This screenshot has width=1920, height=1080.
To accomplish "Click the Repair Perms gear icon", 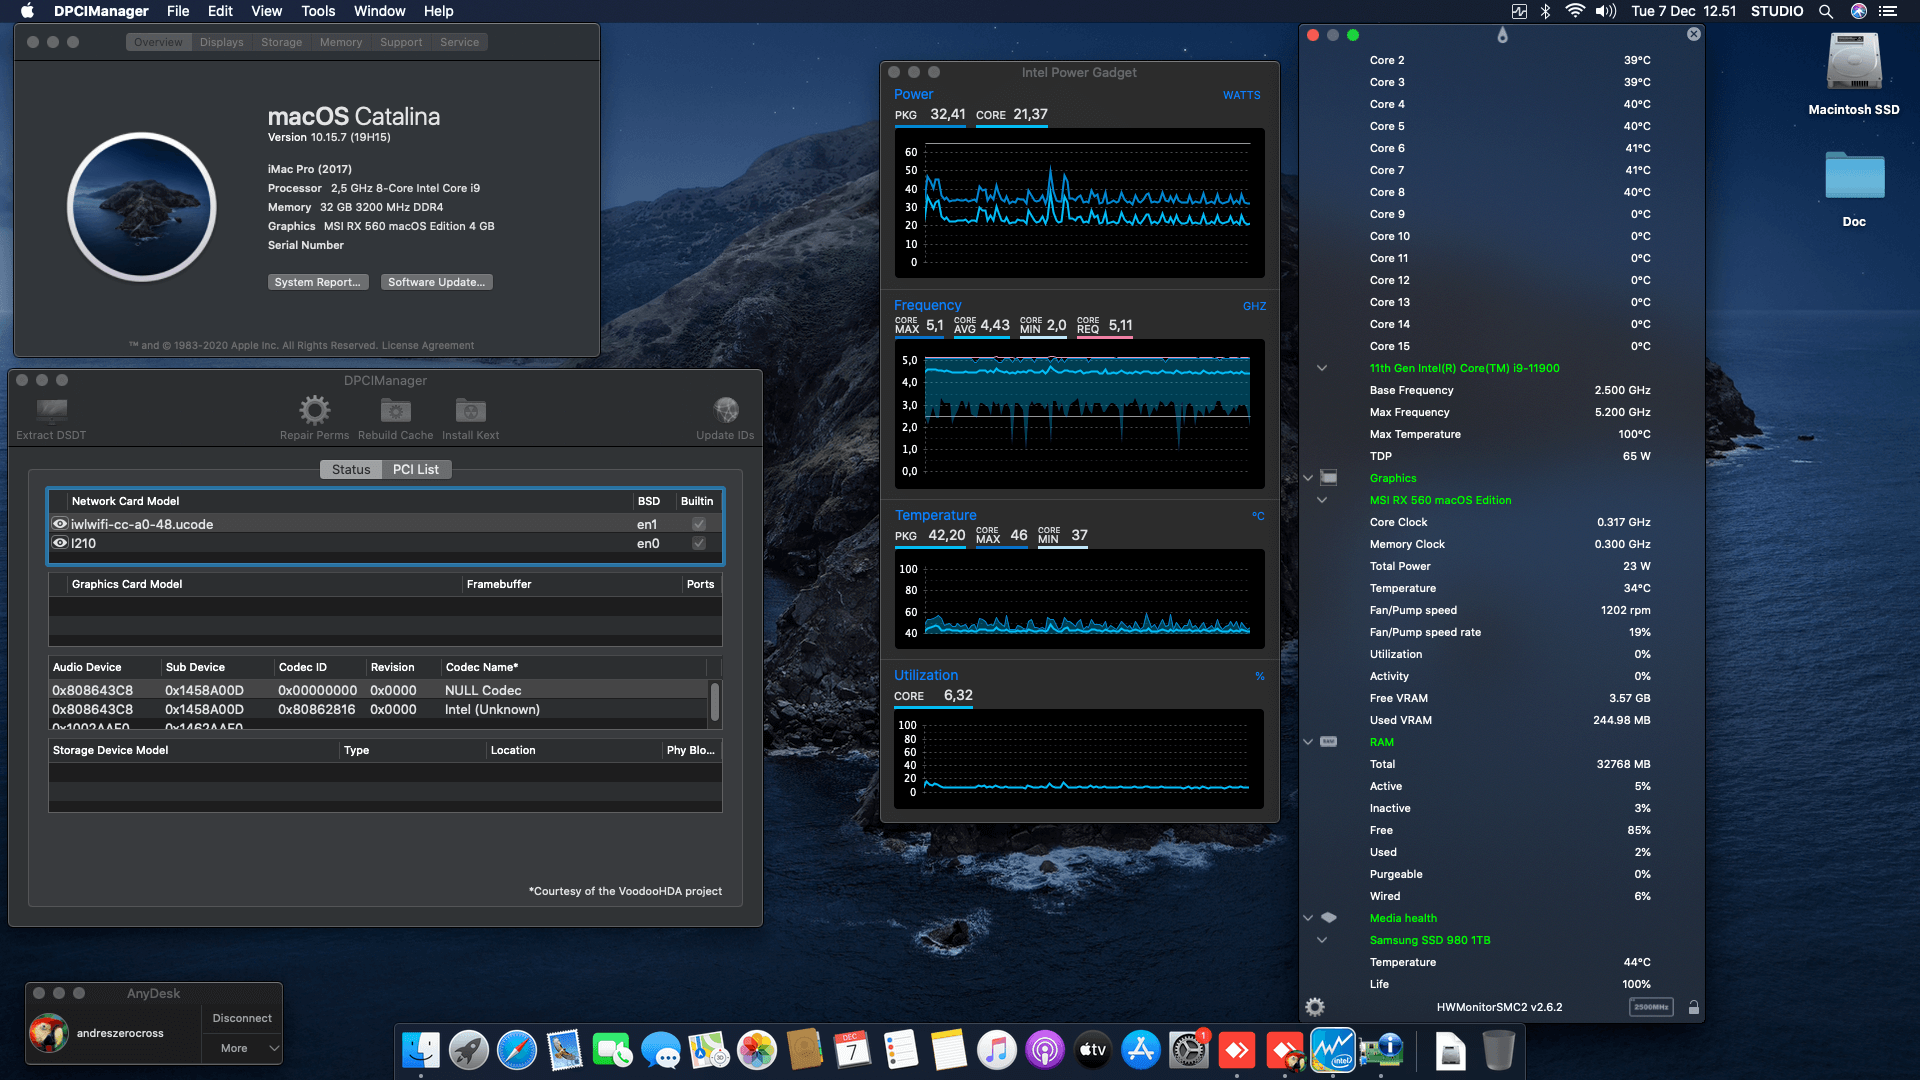I will click(314, 410).
